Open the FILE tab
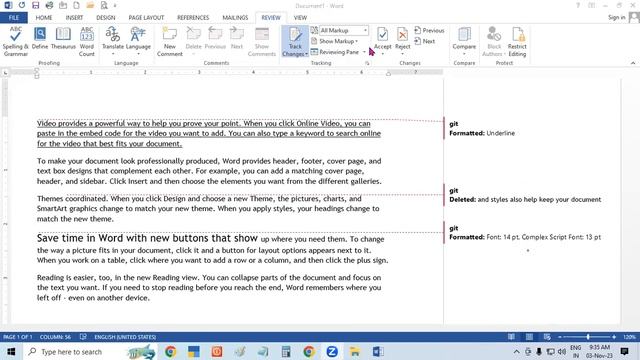The width and height of the screenshot is (640, 360). tap(14, 18)
